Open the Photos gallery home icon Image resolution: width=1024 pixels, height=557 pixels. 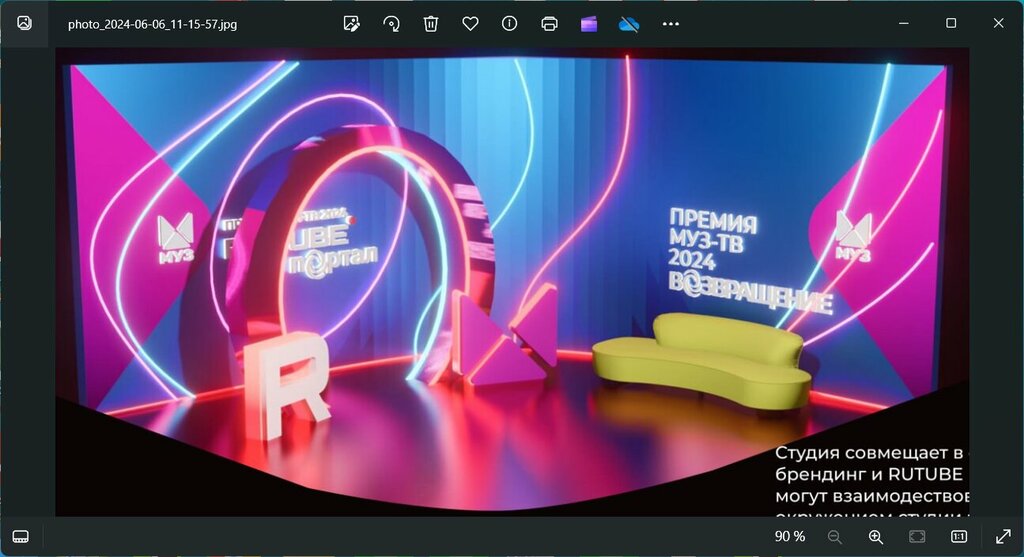24,24
